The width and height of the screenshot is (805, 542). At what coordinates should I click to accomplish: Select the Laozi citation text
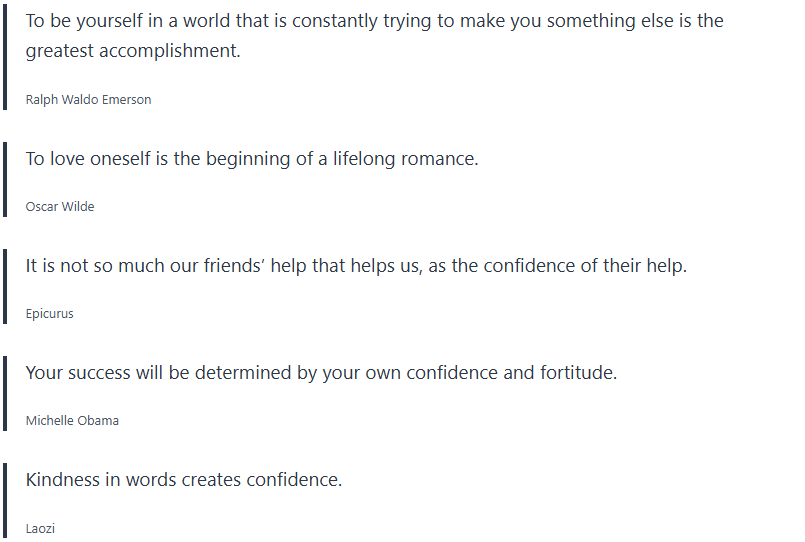click(40, 528)
